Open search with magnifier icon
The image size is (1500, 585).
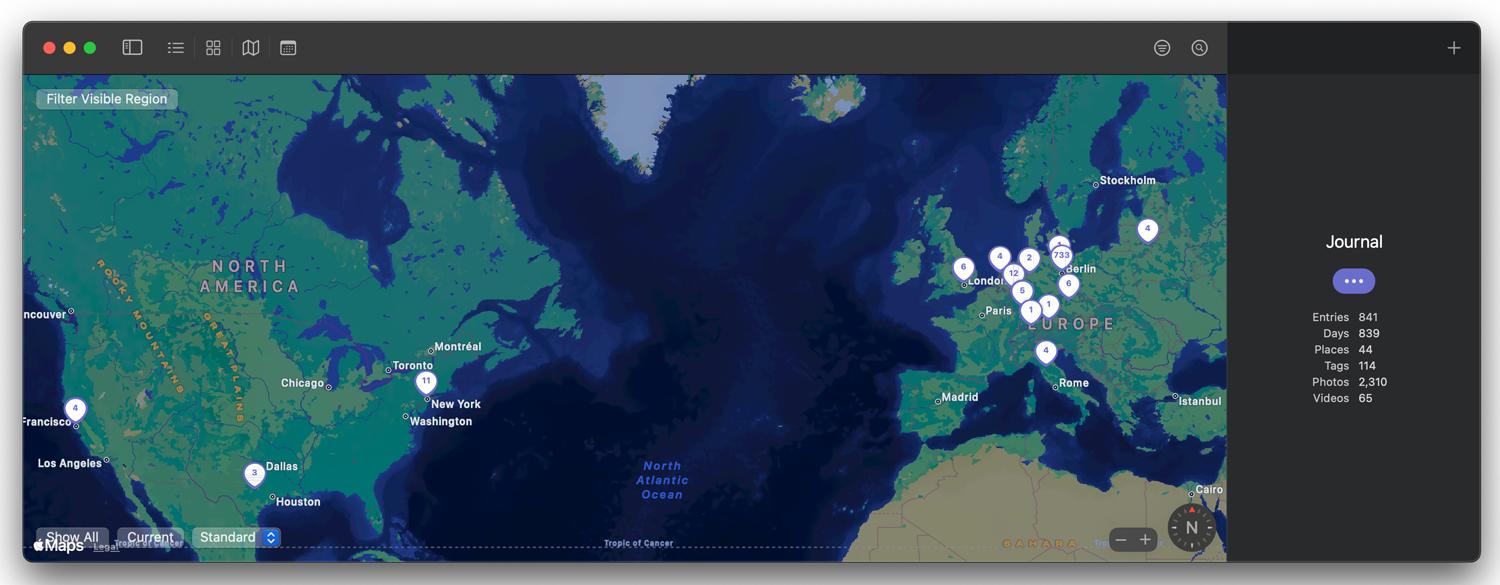click(x=1200, y=47)
